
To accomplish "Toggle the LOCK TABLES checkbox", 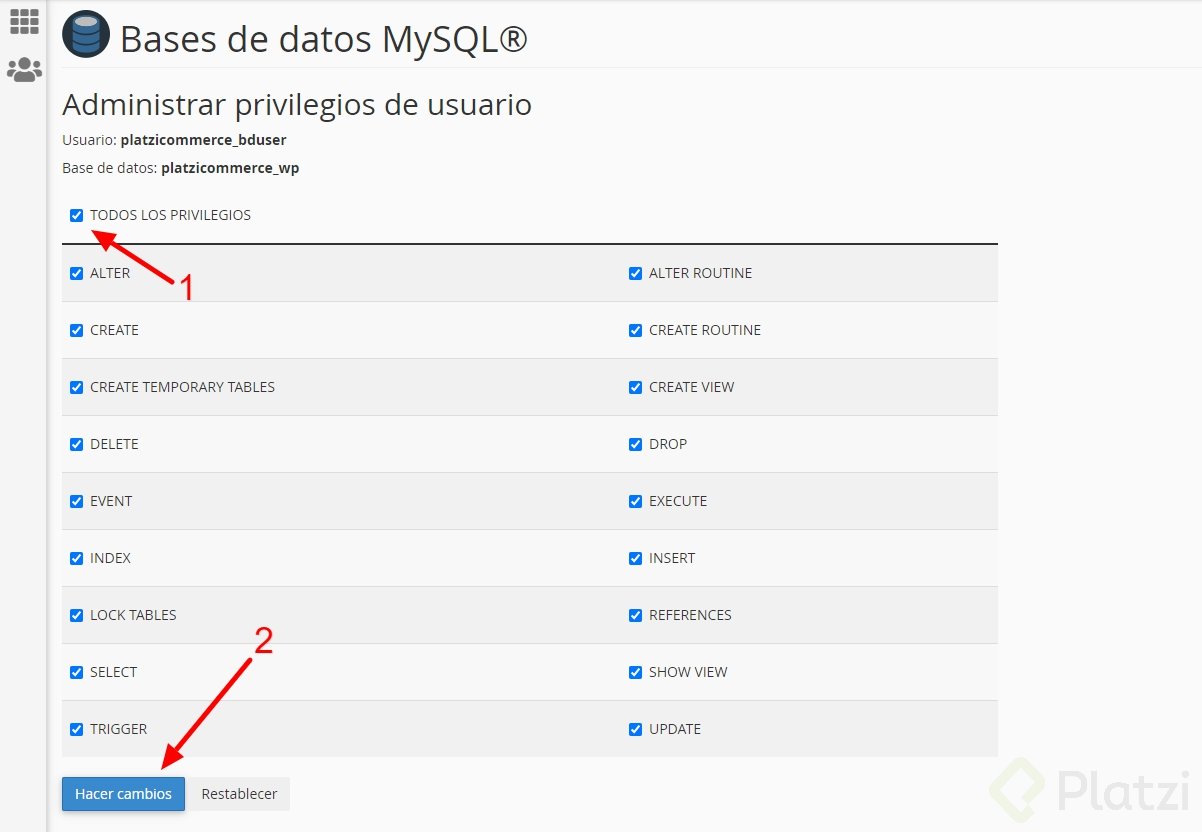I will point(77,615).
